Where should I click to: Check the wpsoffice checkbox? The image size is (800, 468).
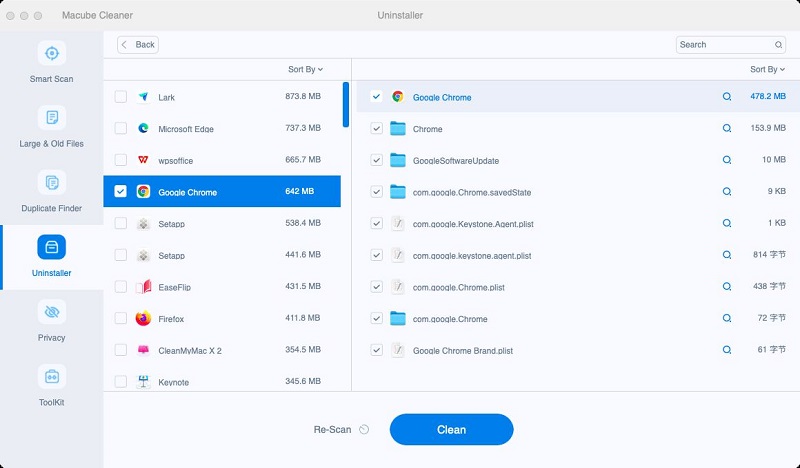(x=120, y=160)
